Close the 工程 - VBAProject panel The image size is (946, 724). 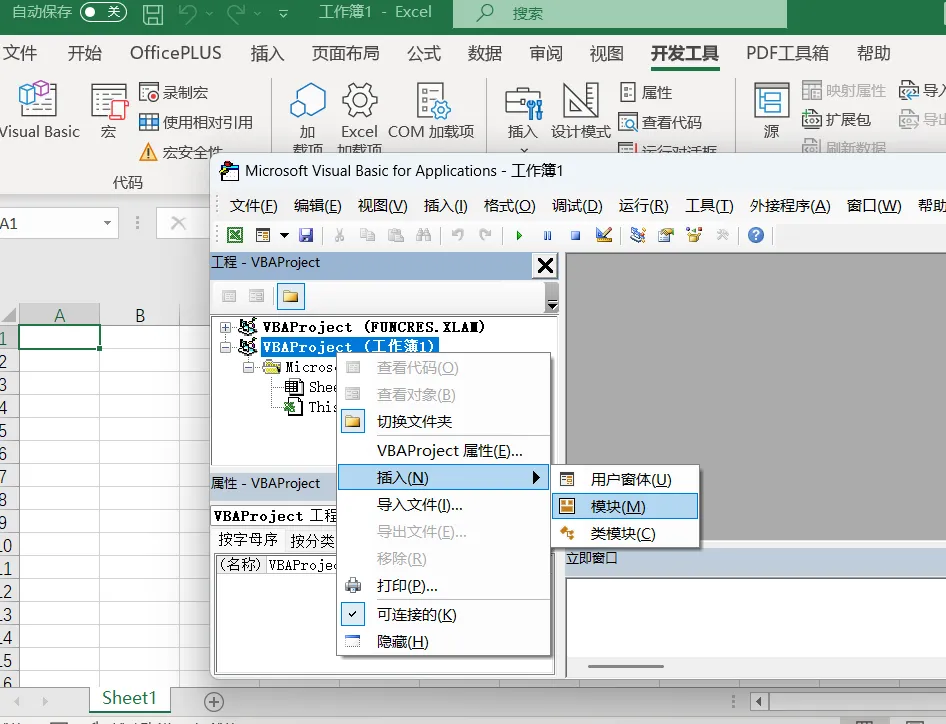tap(545, 265)
